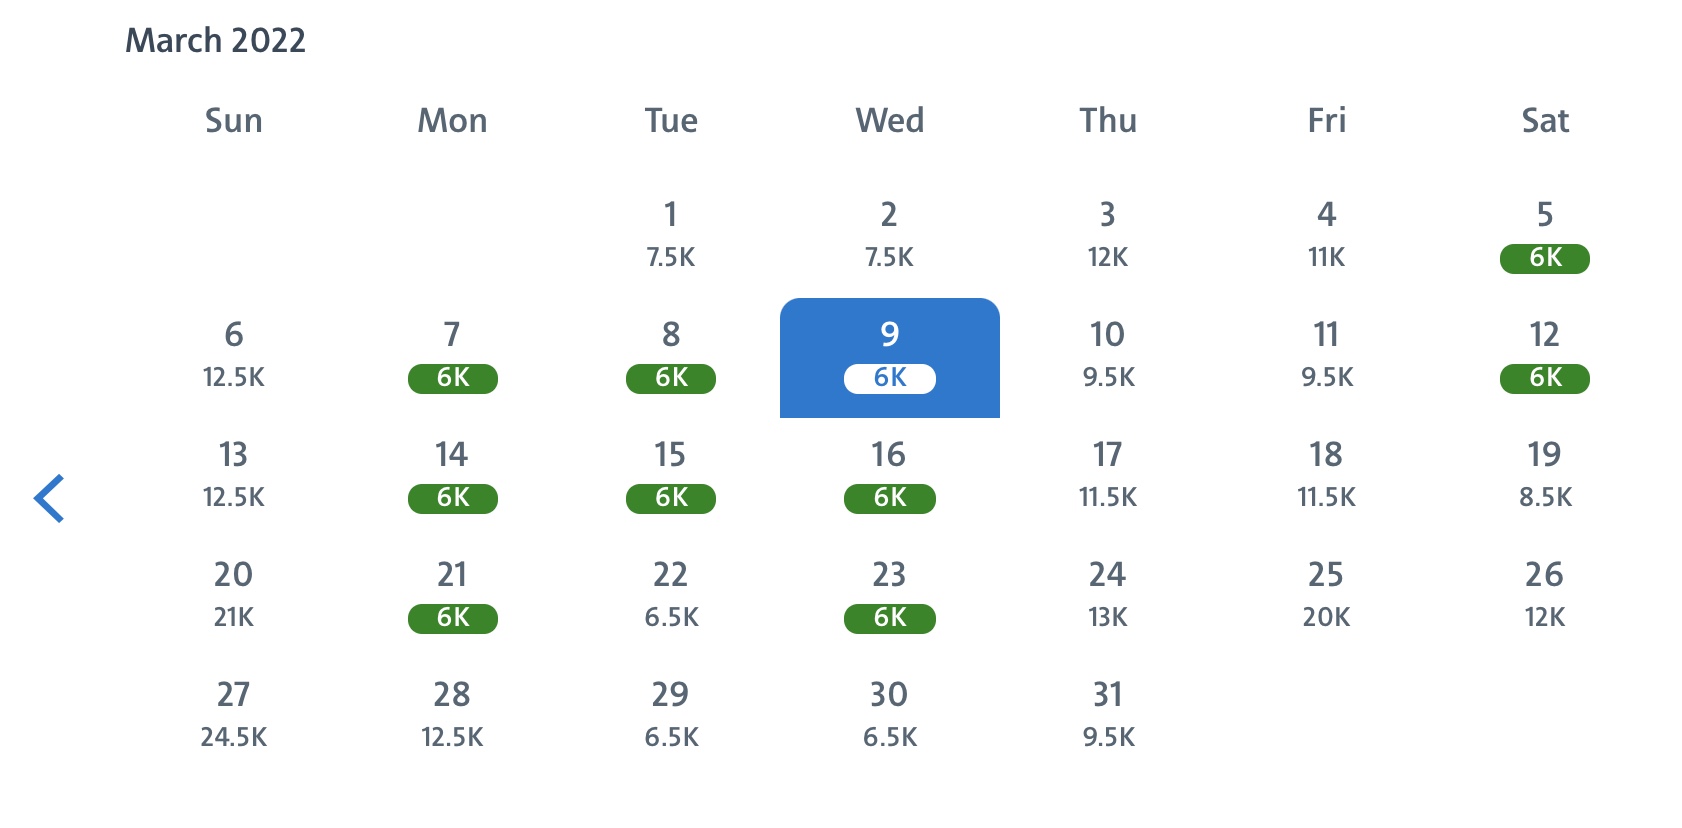1682x828 pixels.
Task: Select March 21 low-fare Monday
Action: pos(452,596)
